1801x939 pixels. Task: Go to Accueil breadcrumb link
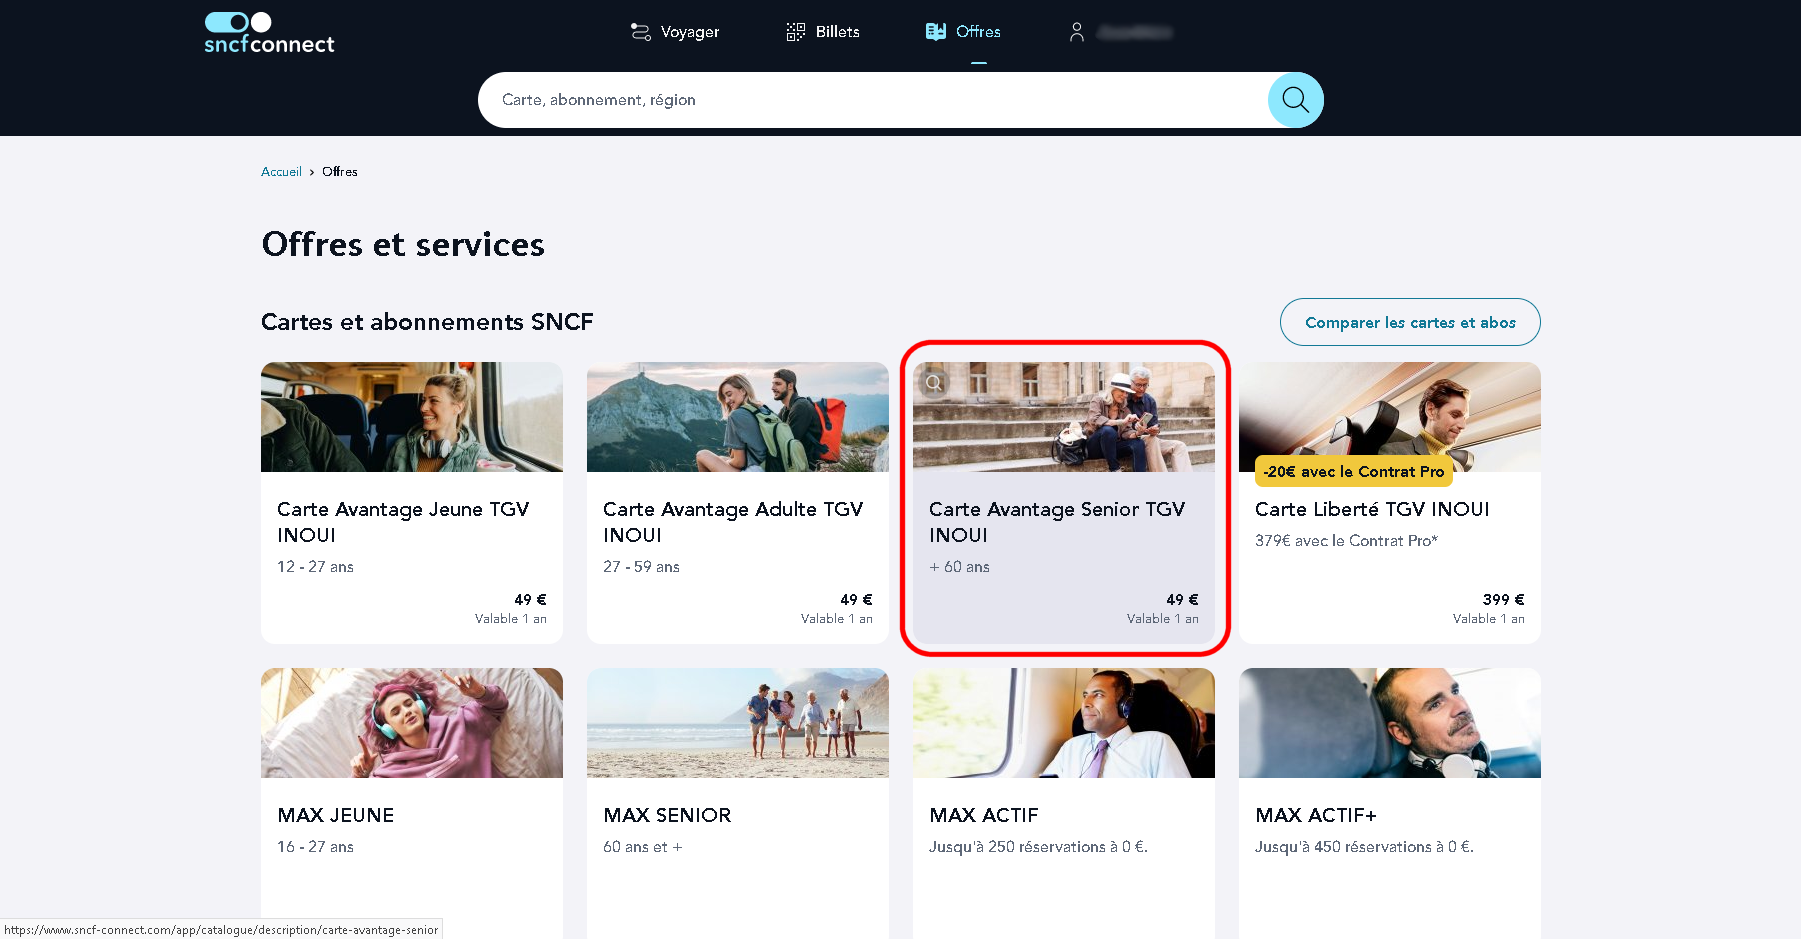[281, 172]
